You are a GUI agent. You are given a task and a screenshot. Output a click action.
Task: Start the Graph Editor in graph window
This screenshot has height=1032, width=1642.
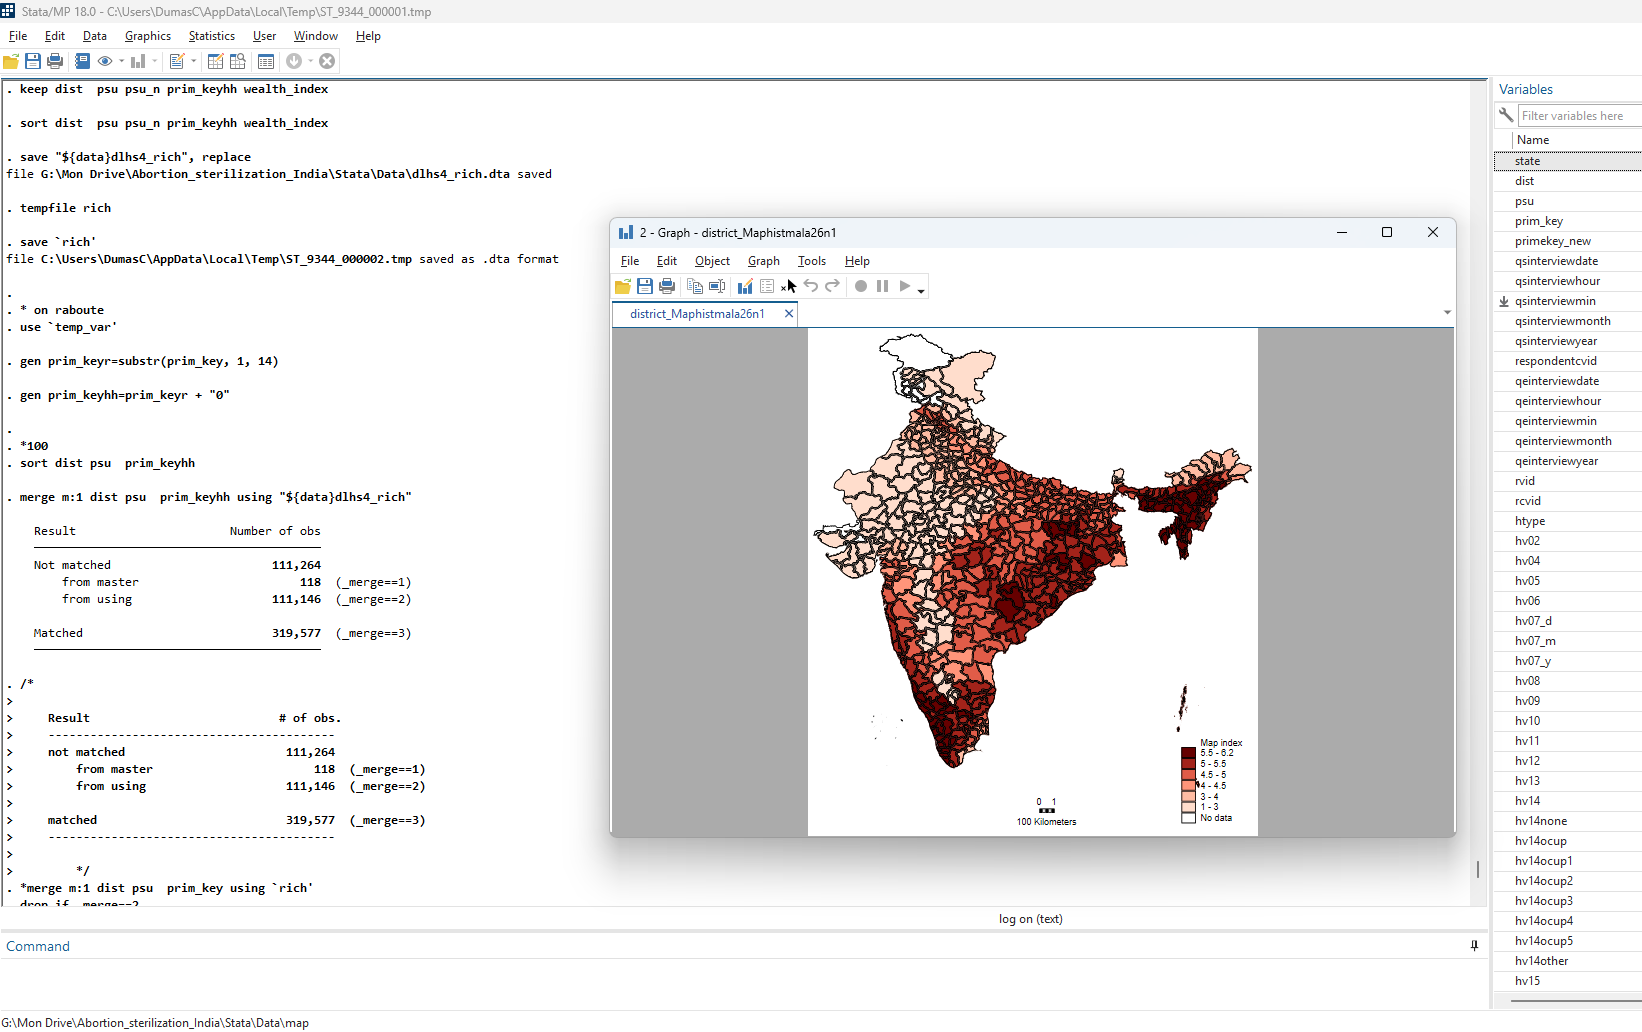tap(745, 286)
